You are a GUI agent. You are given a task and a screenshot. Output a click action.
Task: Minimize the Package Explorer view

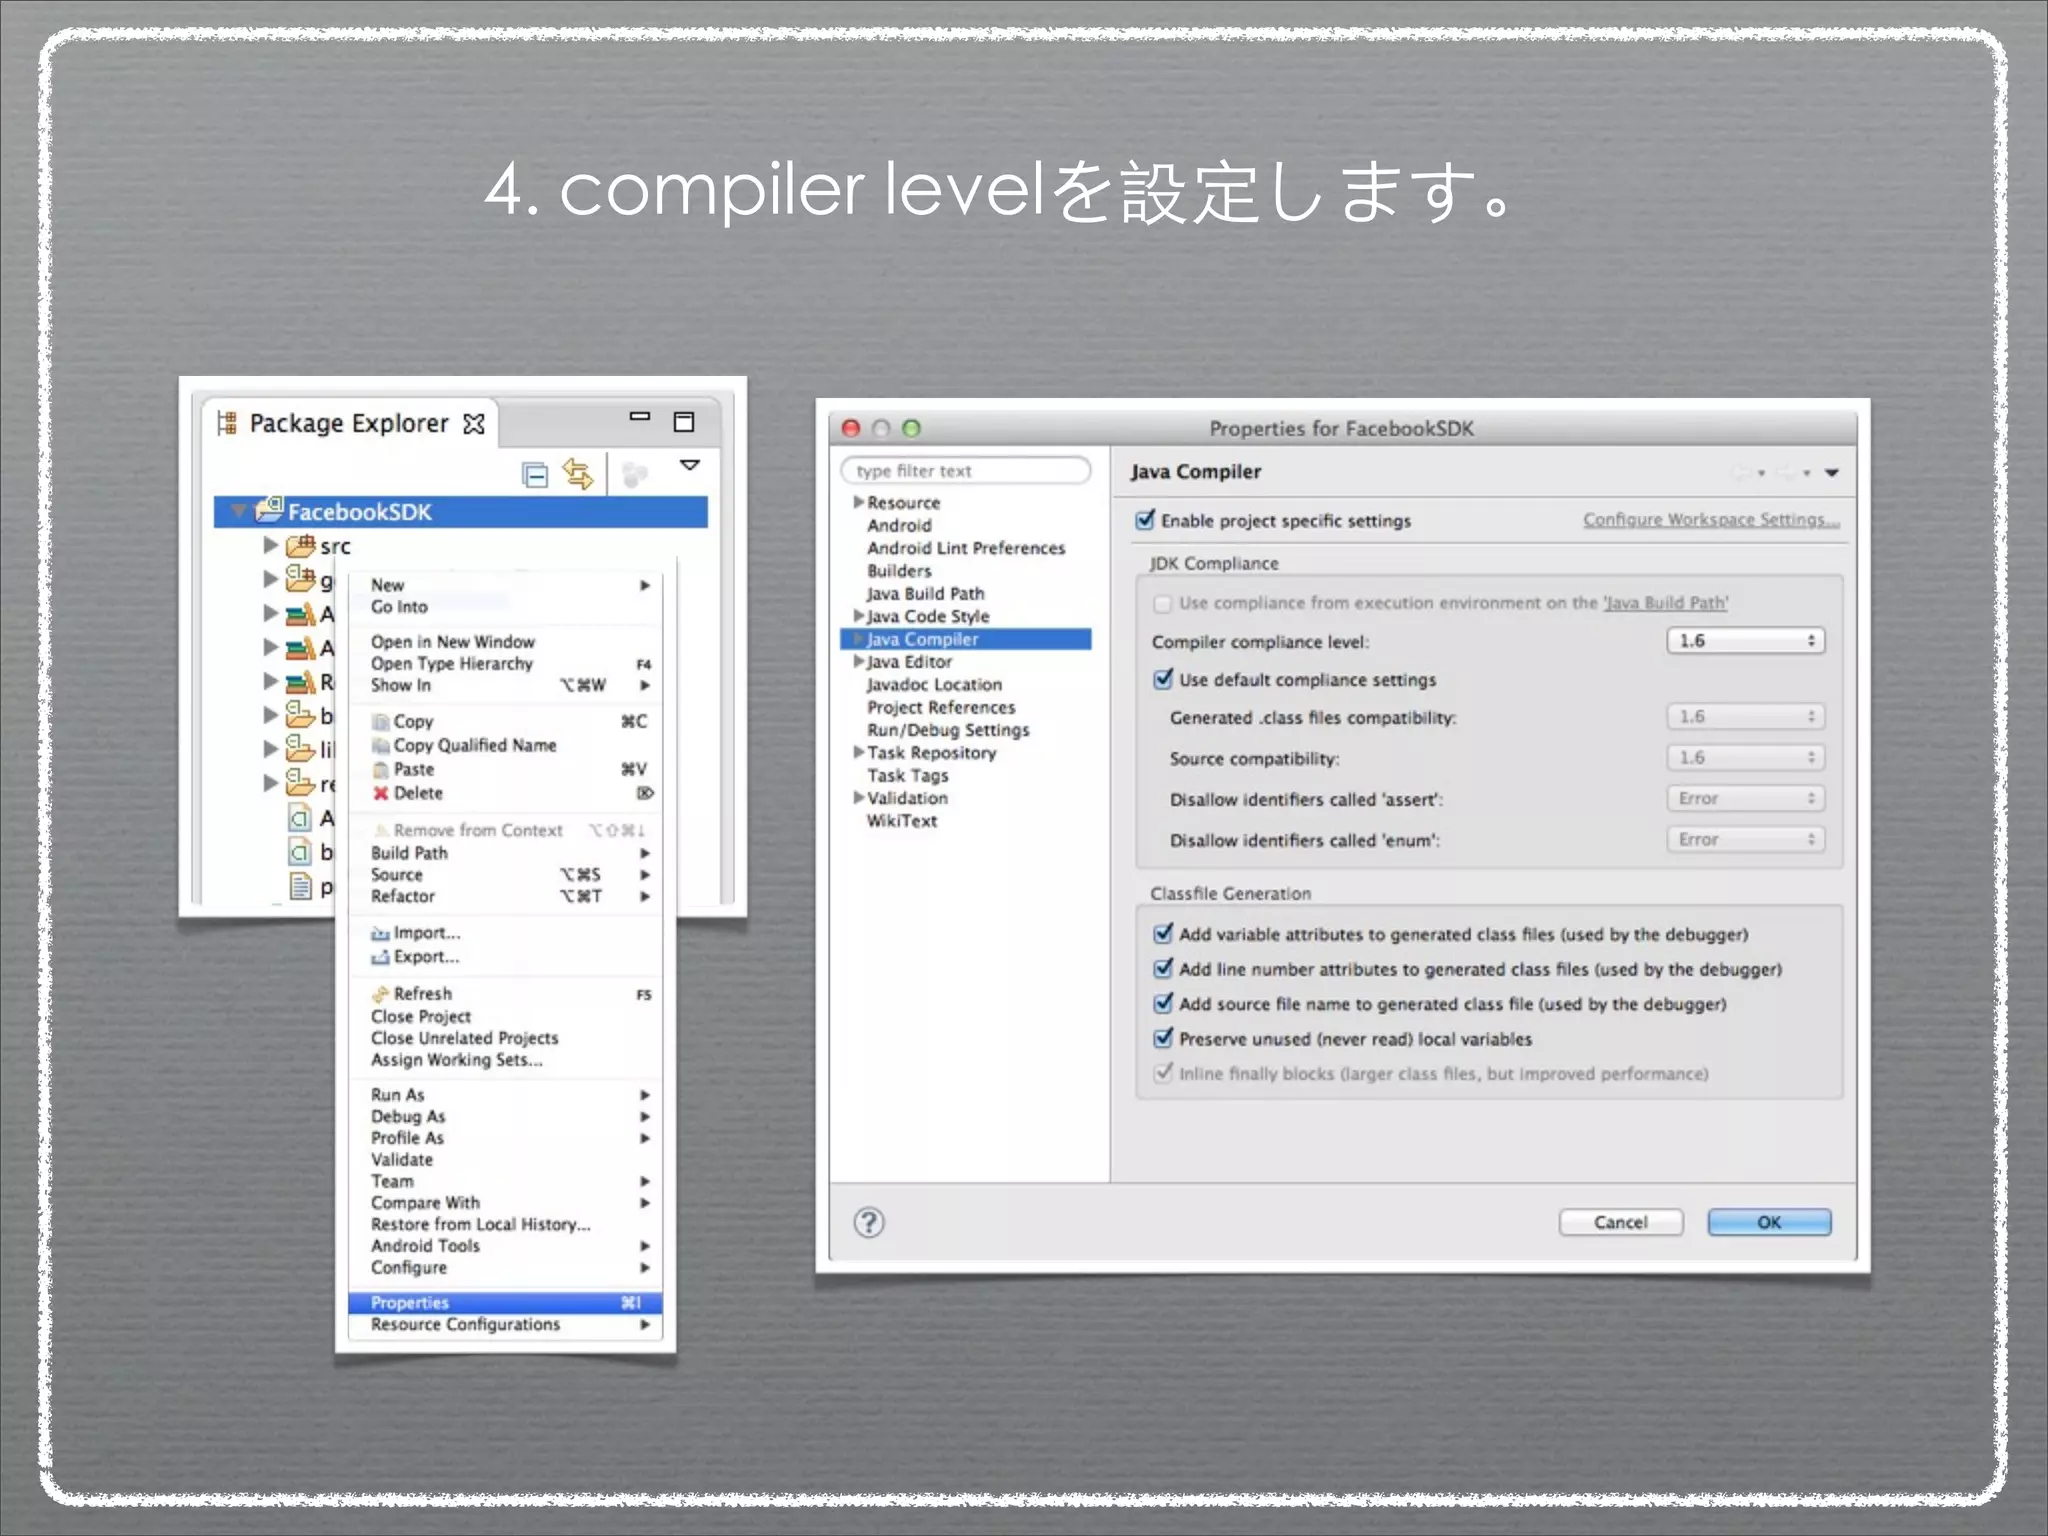tap(640, 416)
